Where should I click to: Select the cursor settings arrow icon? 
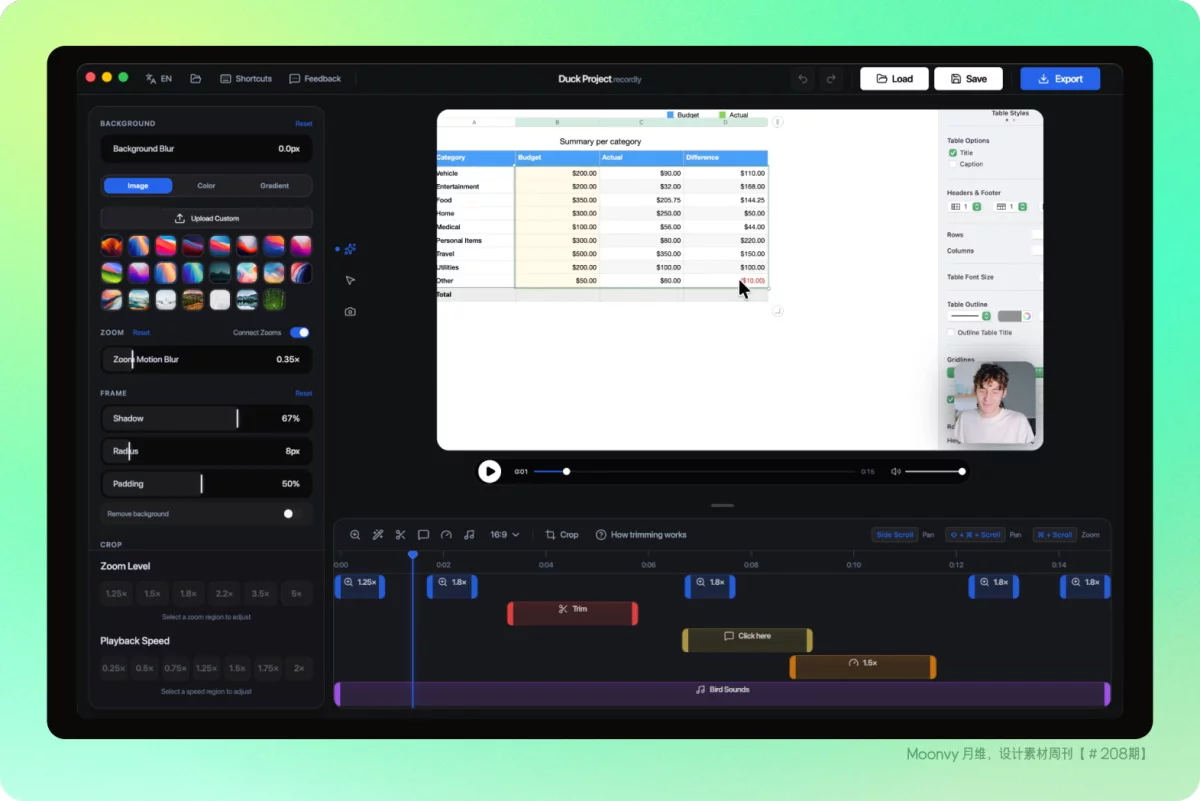(x=350, y=281)
